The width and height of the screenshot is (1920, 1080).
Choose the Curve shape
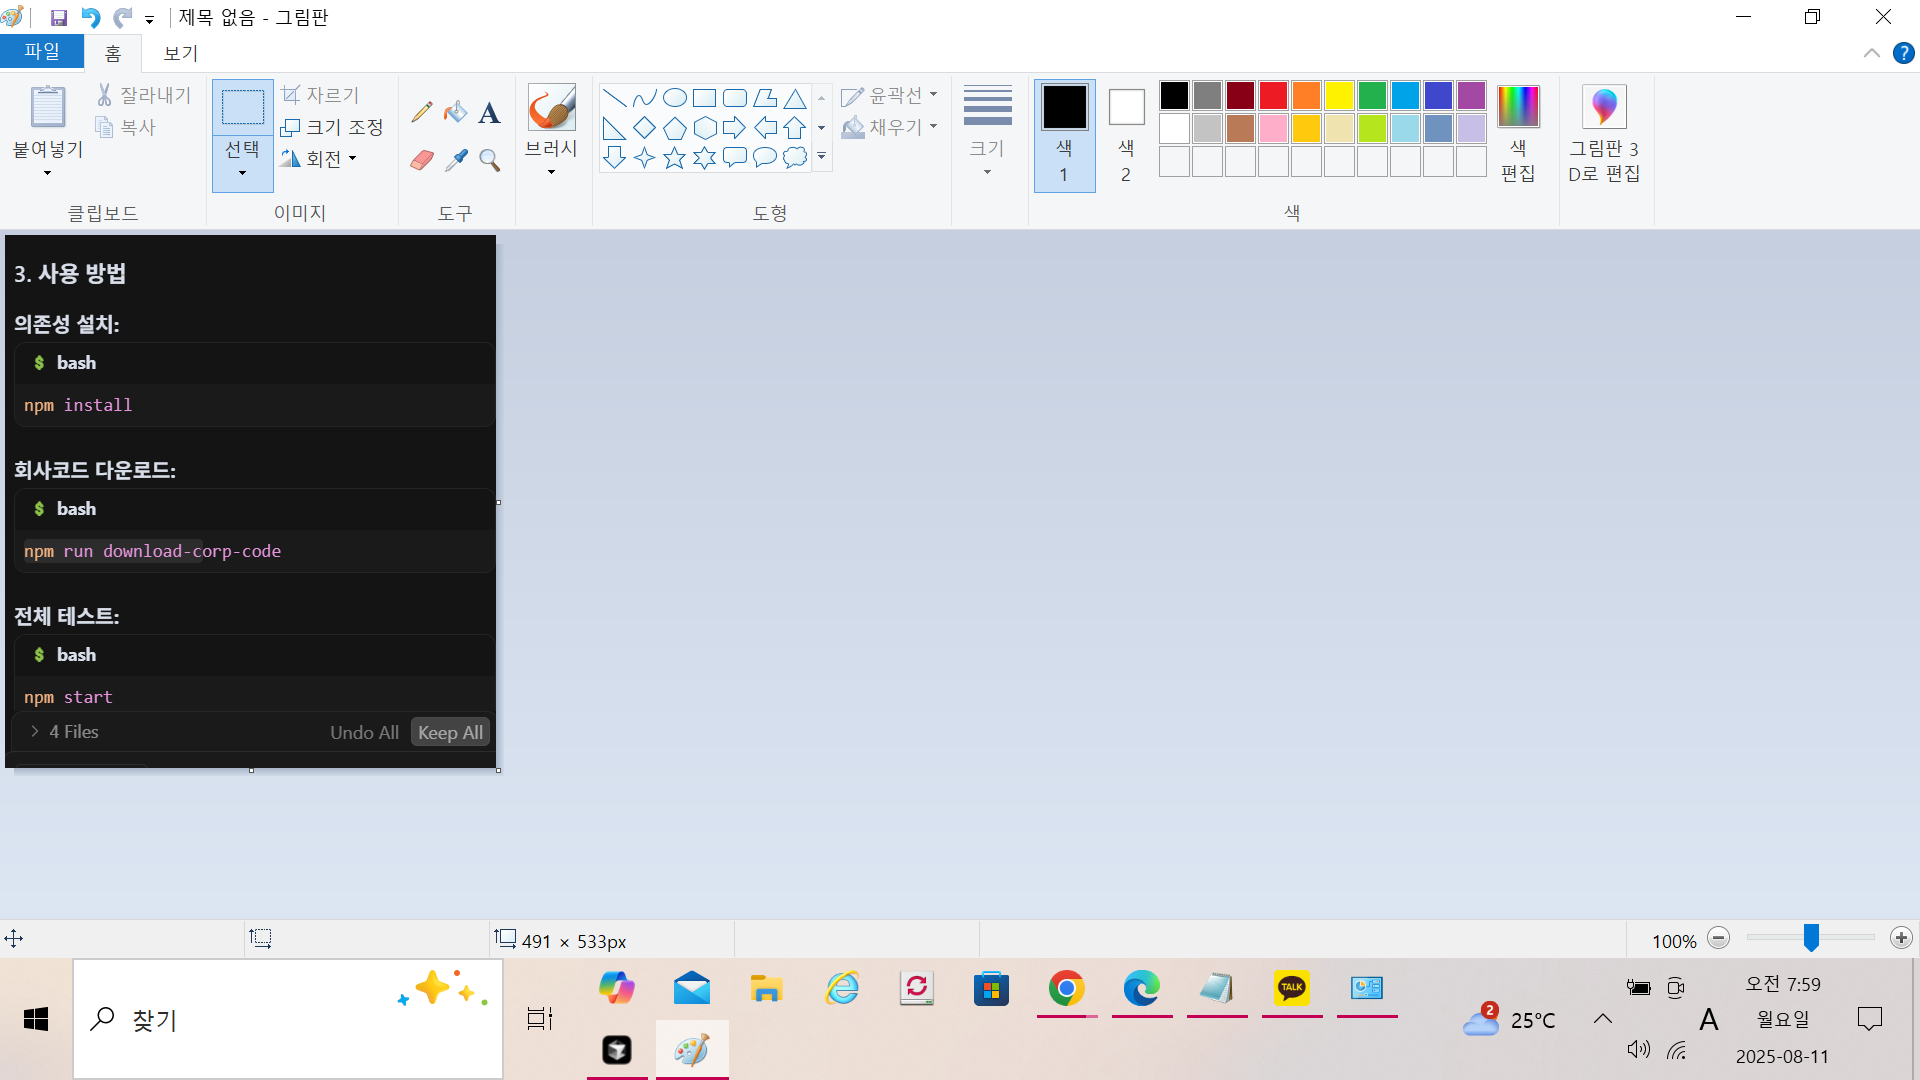(x=645, y=98)
